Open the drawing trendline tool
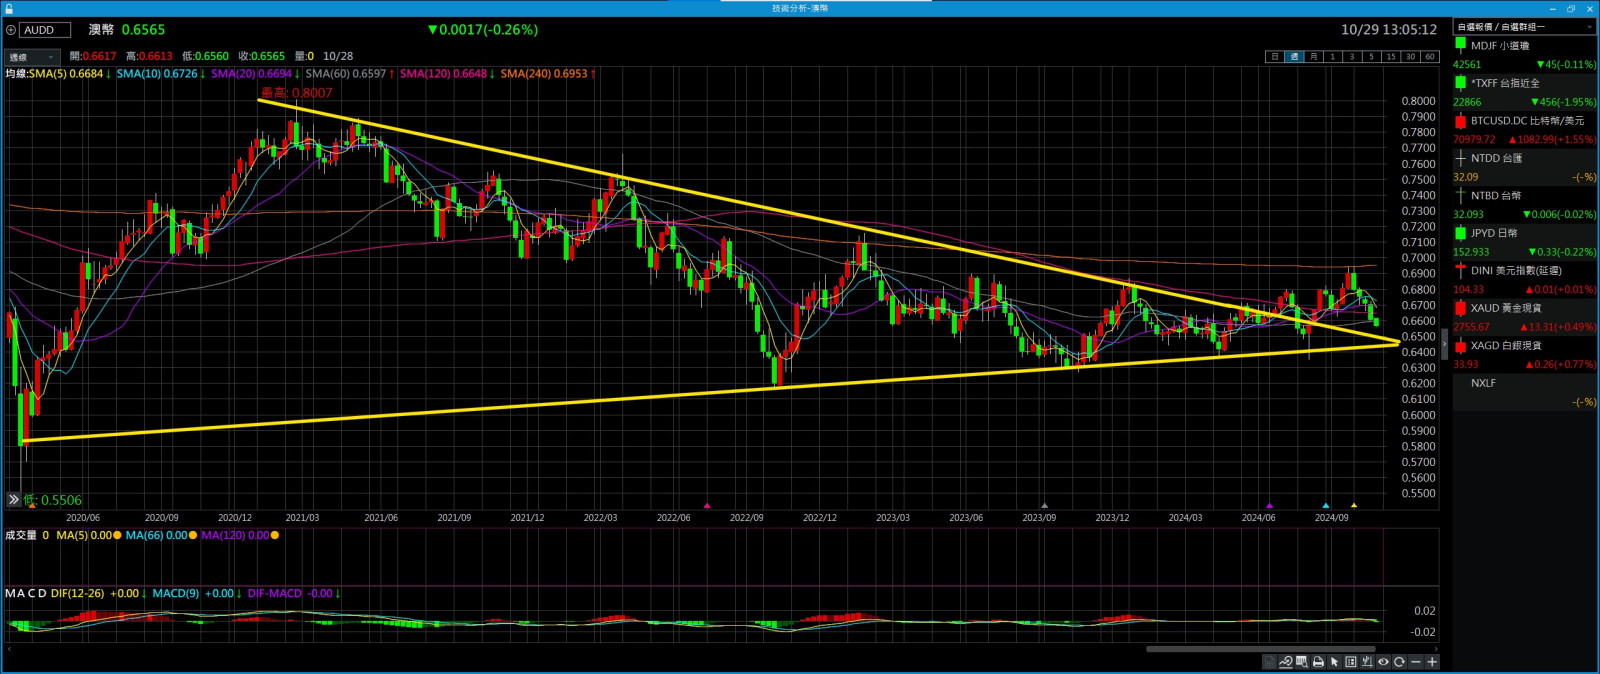The width and height of the screenshot is (1600, 674). [1286, 662]
